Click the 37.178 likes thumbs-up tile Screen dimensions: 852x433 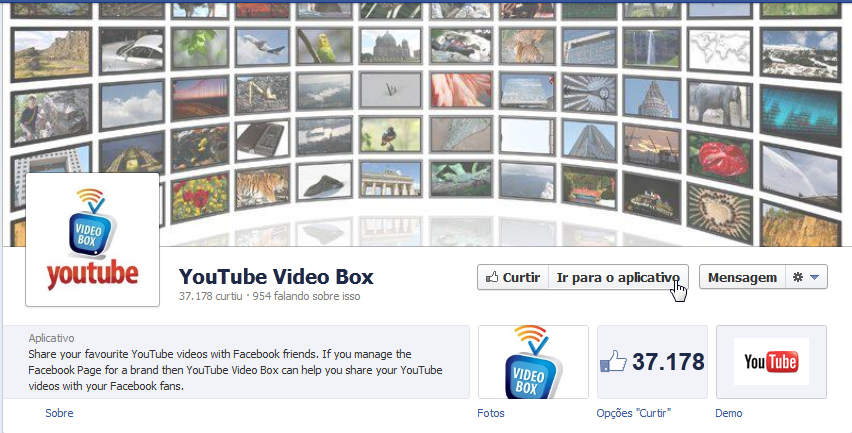click(652, 362)
